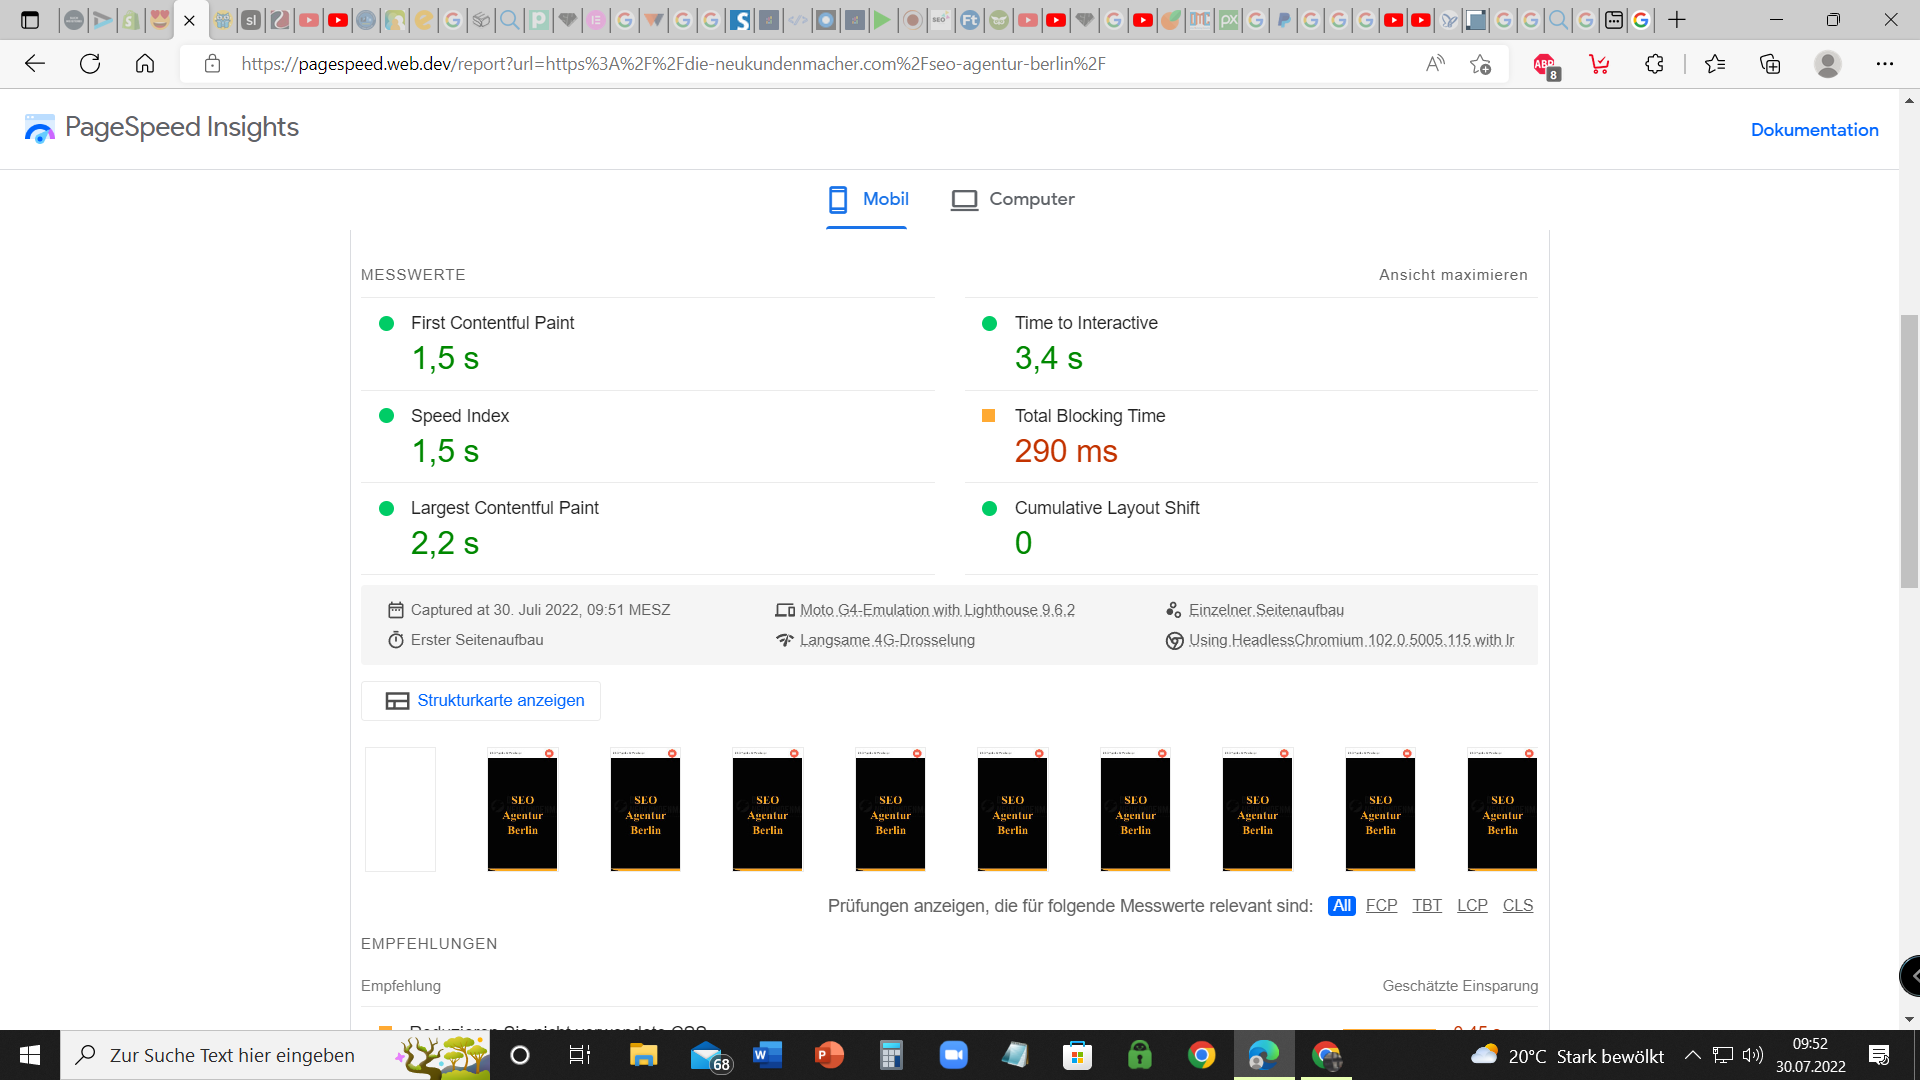Viewport: 1920px width, 1080px height.
Task: Filter audits by FCP metric
Action: pos(1381,905)
